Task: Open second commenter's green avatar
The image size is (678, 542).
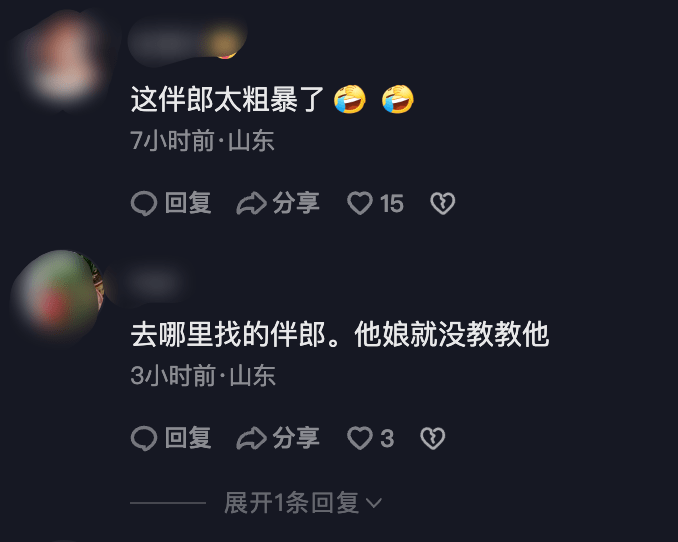Action: point(56,295)
